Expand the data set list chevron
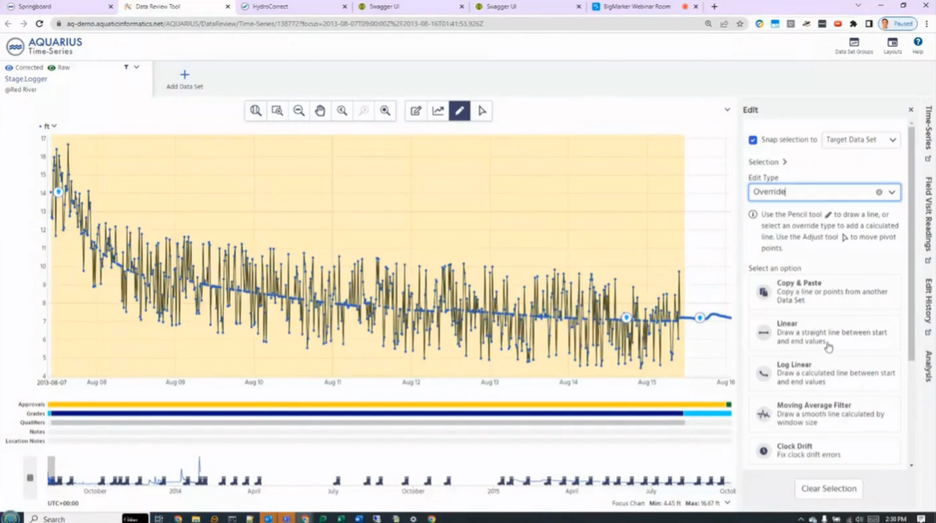 click(137, 67)
